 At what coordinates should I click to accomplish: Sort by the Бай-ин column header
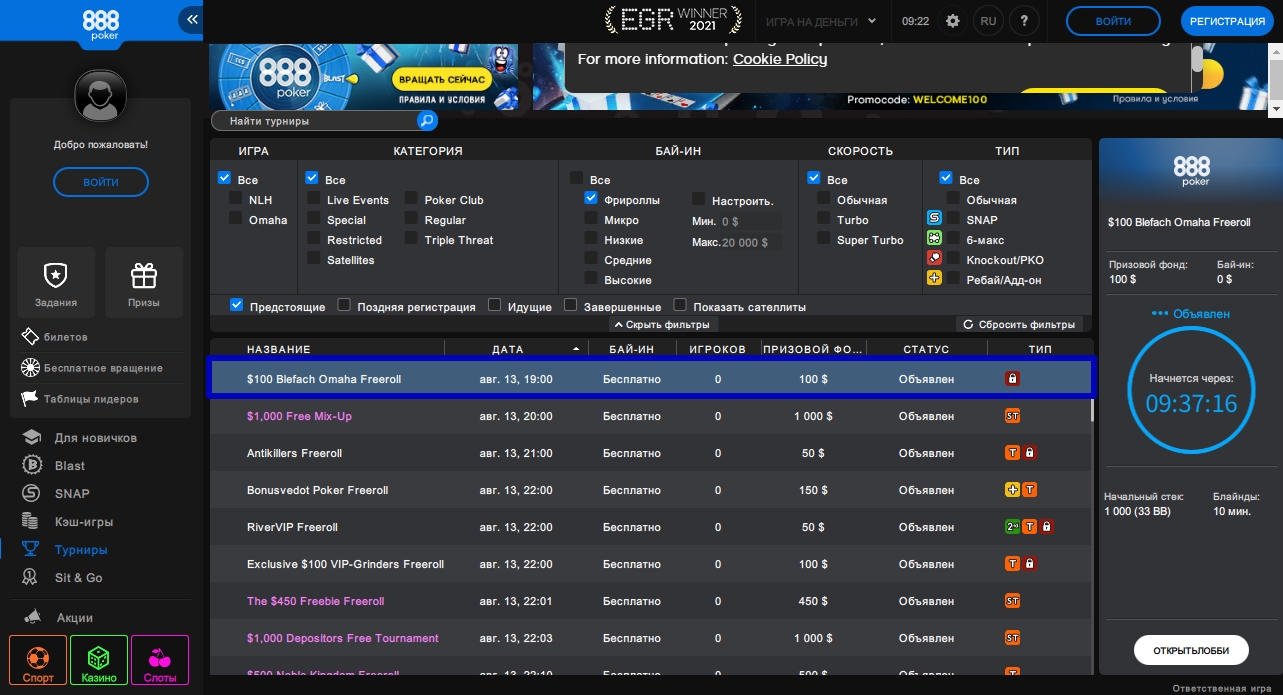click(632, 349)
